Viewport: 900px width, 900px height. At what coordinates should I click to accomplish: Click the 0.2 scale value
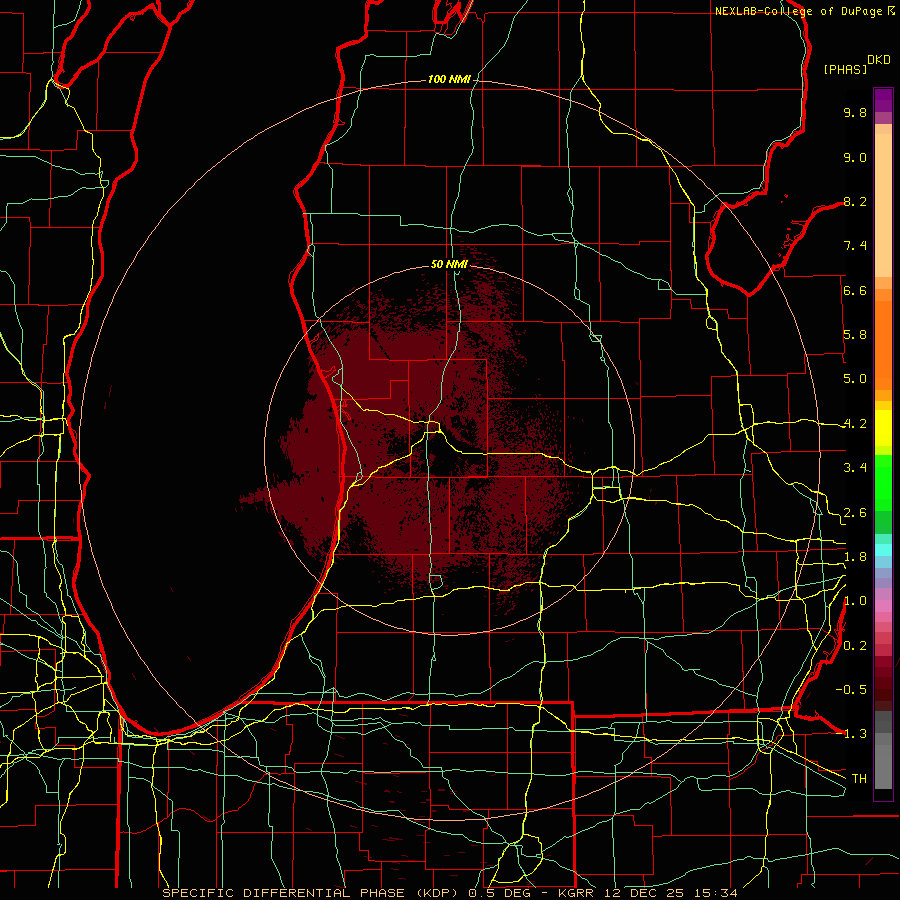pos(855,646)
